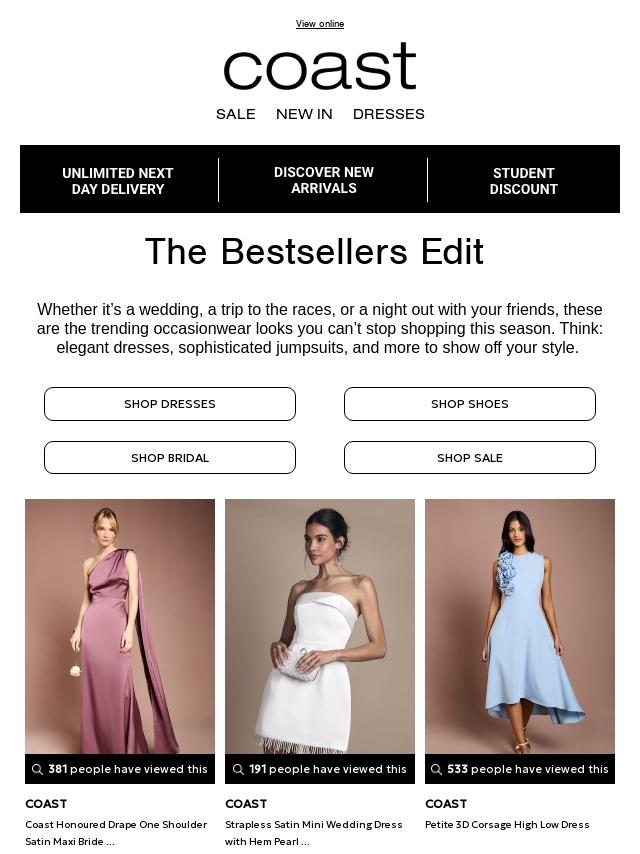
Task: Click the SHOP SALE button
Action: tap(470, 458)
